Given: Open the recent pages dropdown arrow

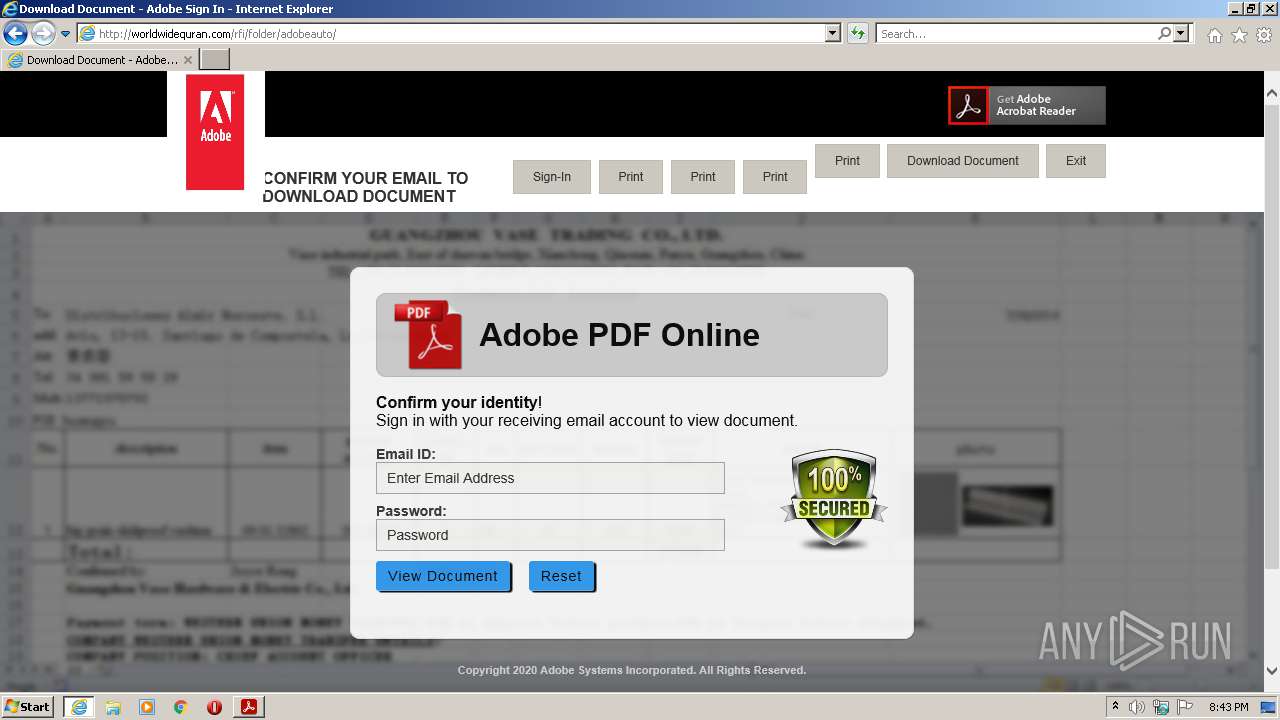Looking at the screenshot, I should [66, 34].
